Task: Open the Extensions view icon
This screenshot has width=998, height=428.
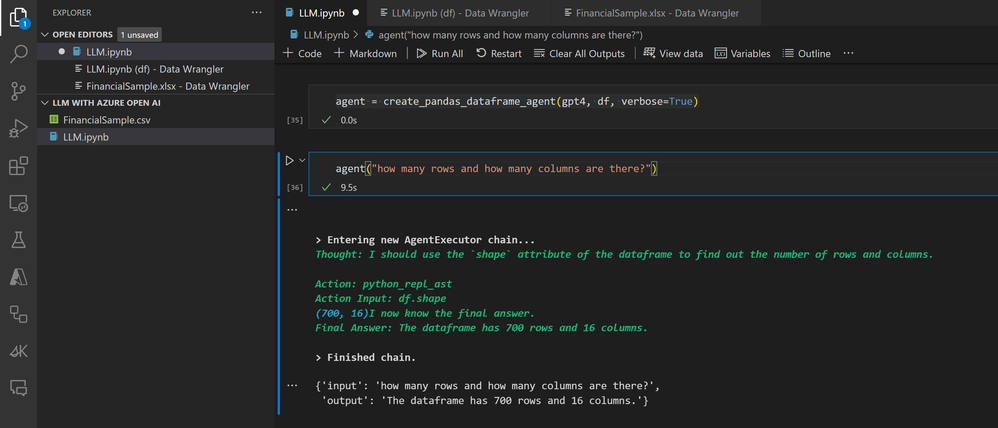Action: (x=18, y=165)
